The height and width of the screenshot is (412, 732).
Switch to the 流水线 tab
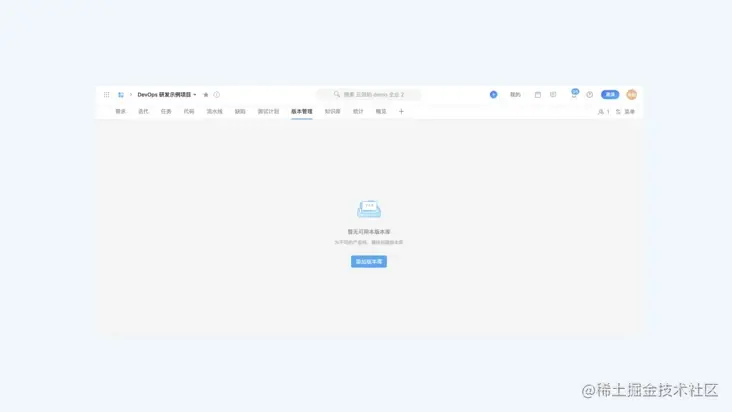point(215,112)
